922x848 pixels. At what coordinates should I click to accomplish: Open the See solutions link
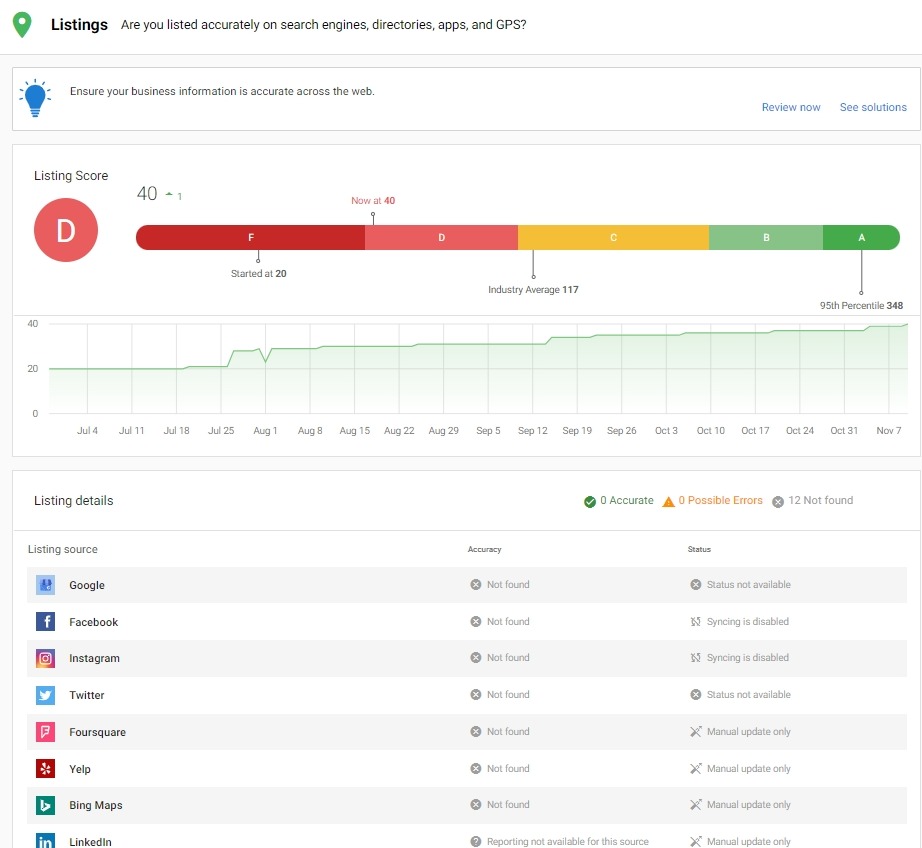tap(873, 107)
